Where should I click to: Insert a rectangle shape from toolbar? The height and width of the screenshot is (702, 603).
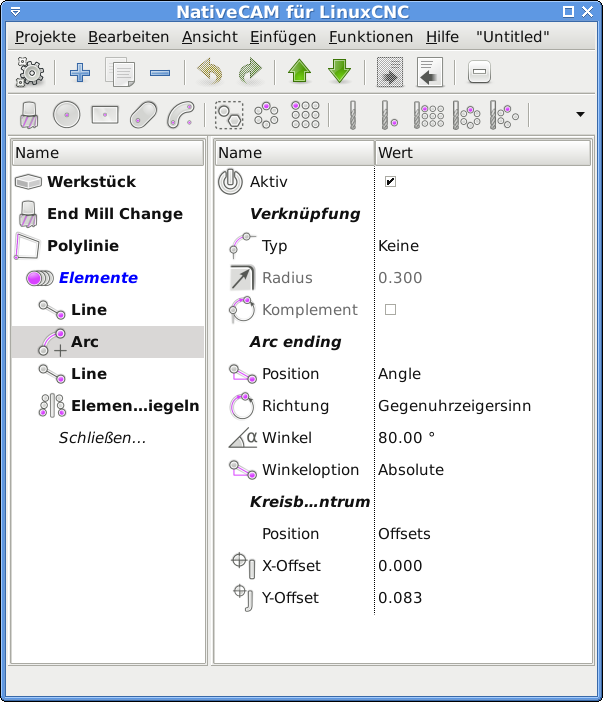(105, 115)
